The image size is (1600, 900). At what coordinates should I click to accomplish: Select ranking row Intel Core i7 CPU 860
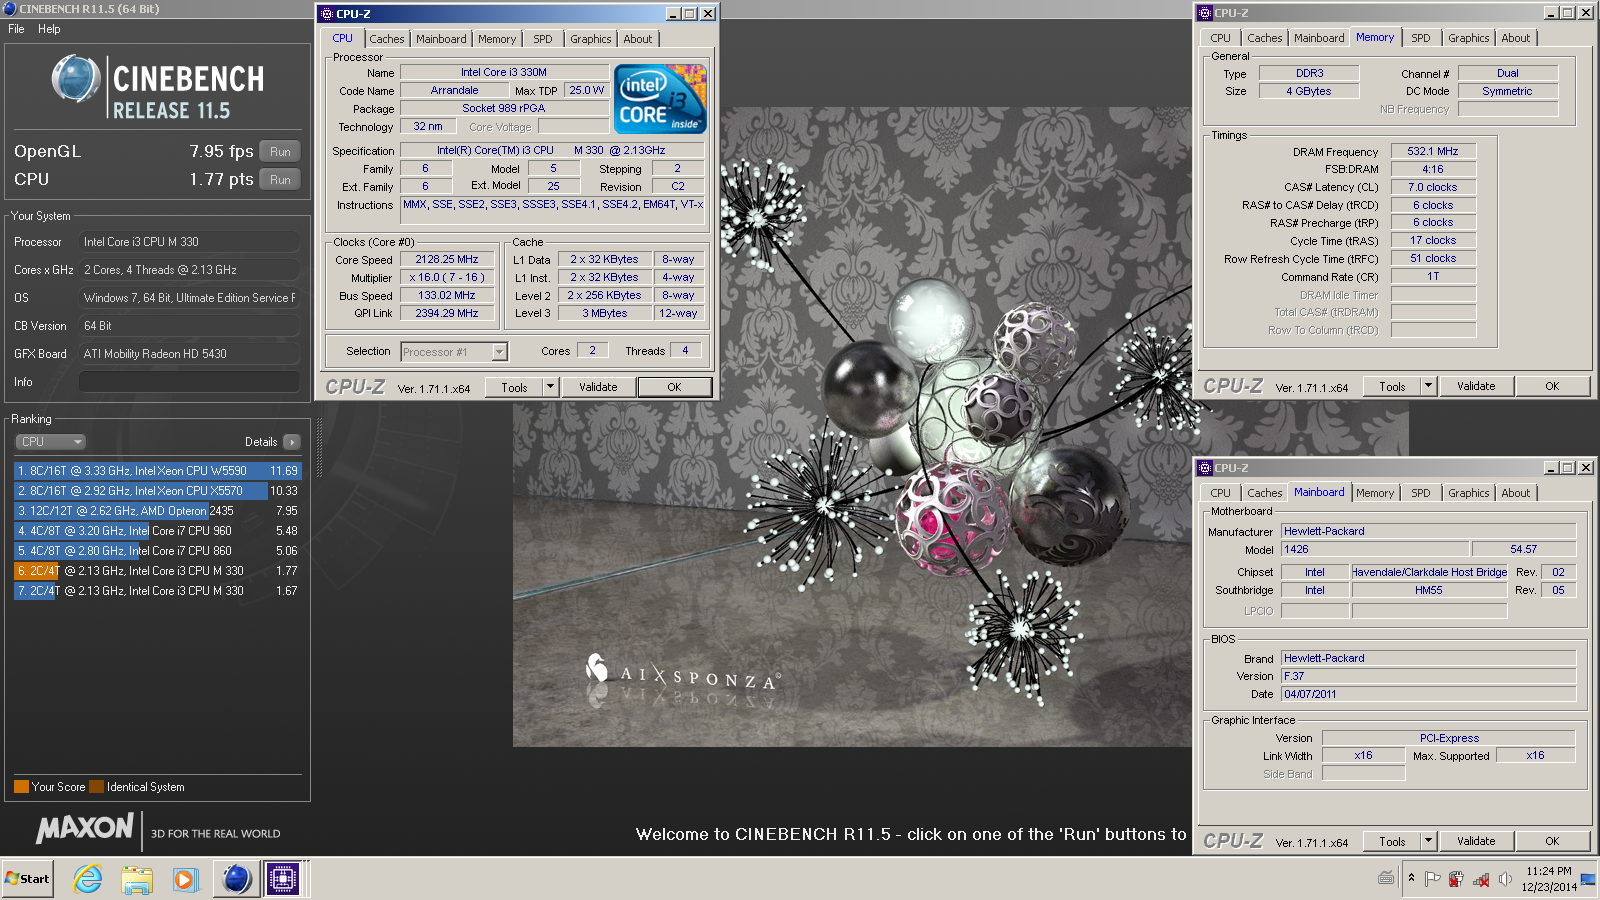pyautogui.click(x=158, y=551)
